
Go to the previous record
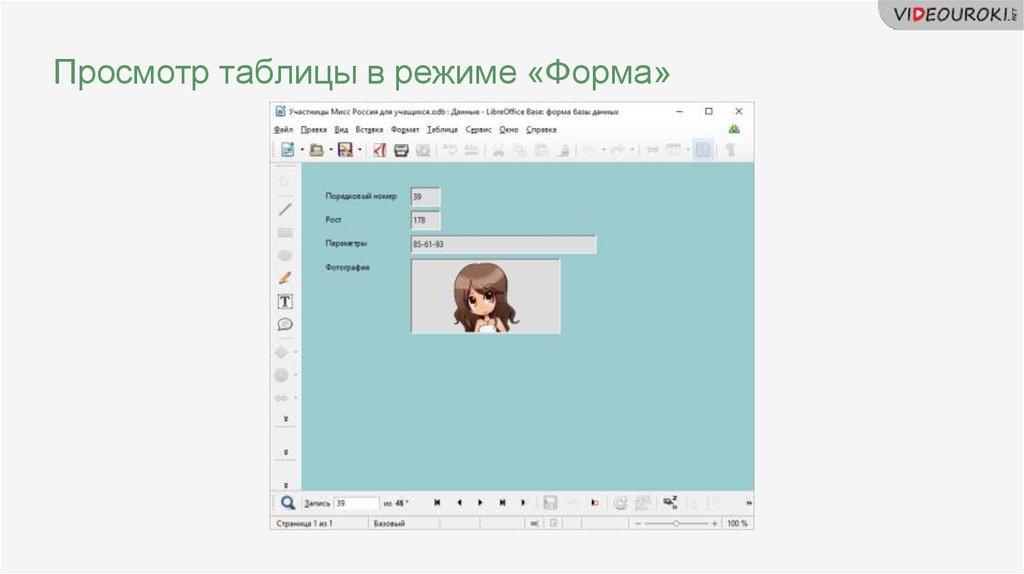pos(459,503)
